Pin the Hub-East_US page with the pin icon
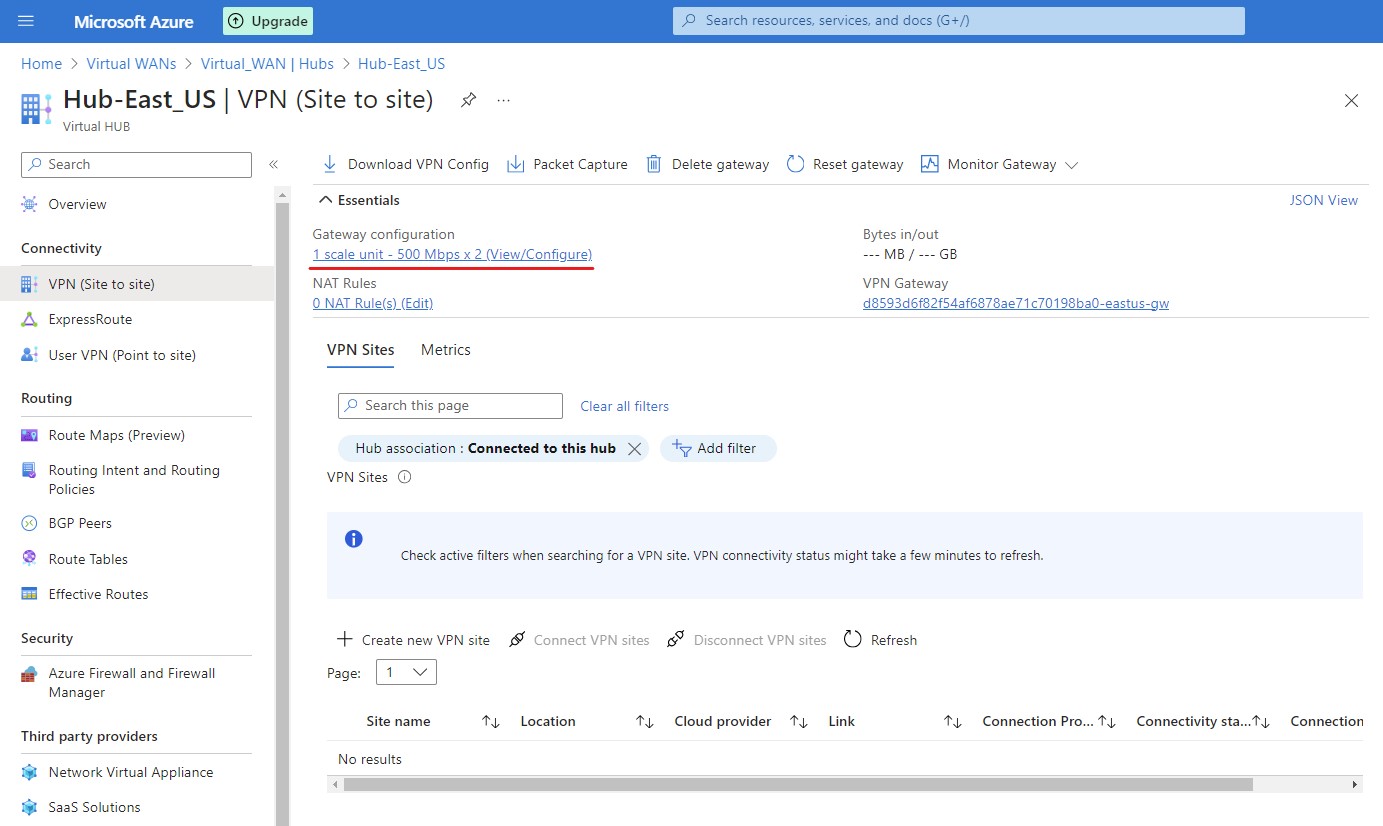The width and height of the screenshot is (1383, 826). pyautogui.click(x=468, y=100)
